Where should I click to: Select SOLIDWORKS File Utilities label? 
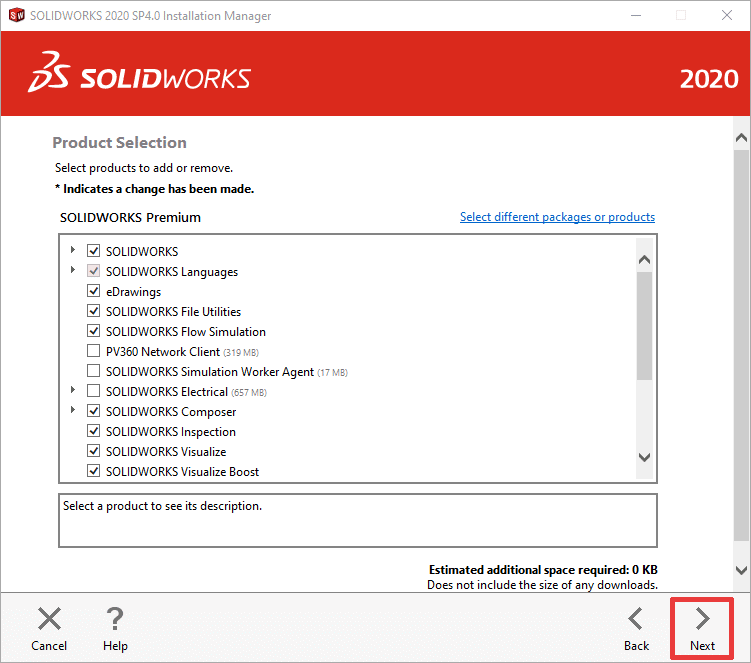point(173,312)
